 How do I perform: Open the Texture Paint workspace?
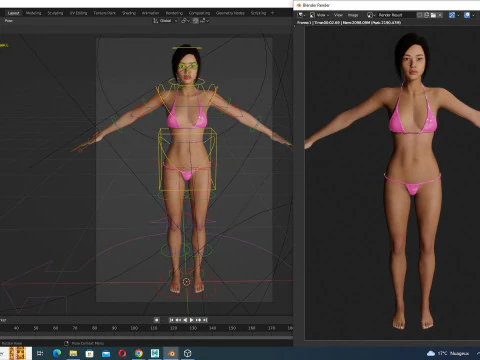click(104, 13)
